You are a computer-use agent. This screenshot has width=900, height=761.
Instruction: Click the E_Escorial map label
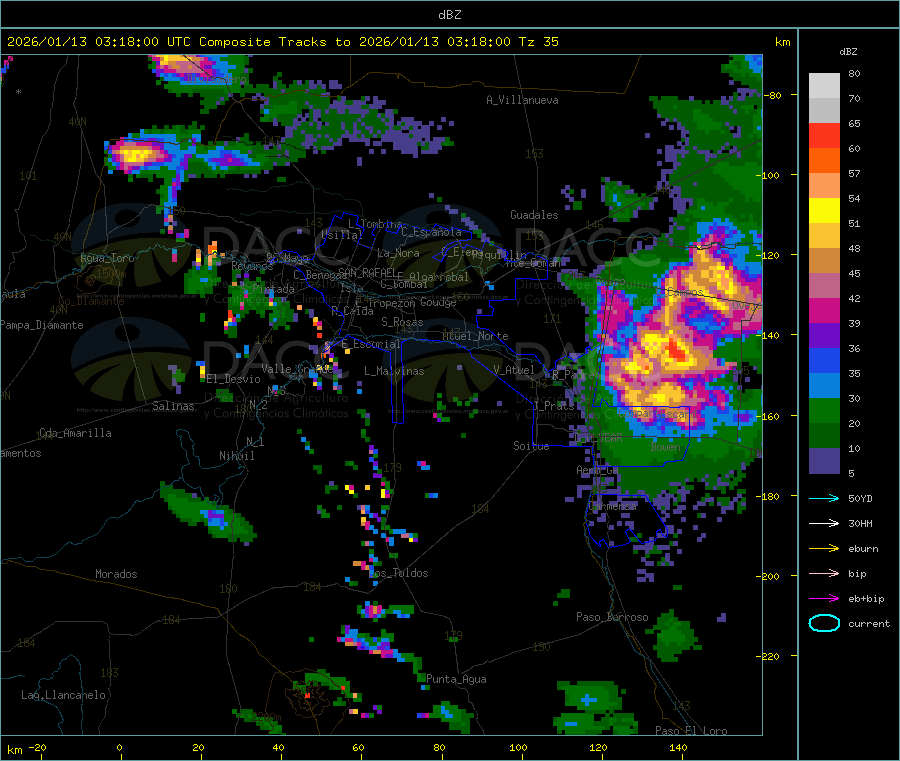pyautogui.click(x=371, y=344)
